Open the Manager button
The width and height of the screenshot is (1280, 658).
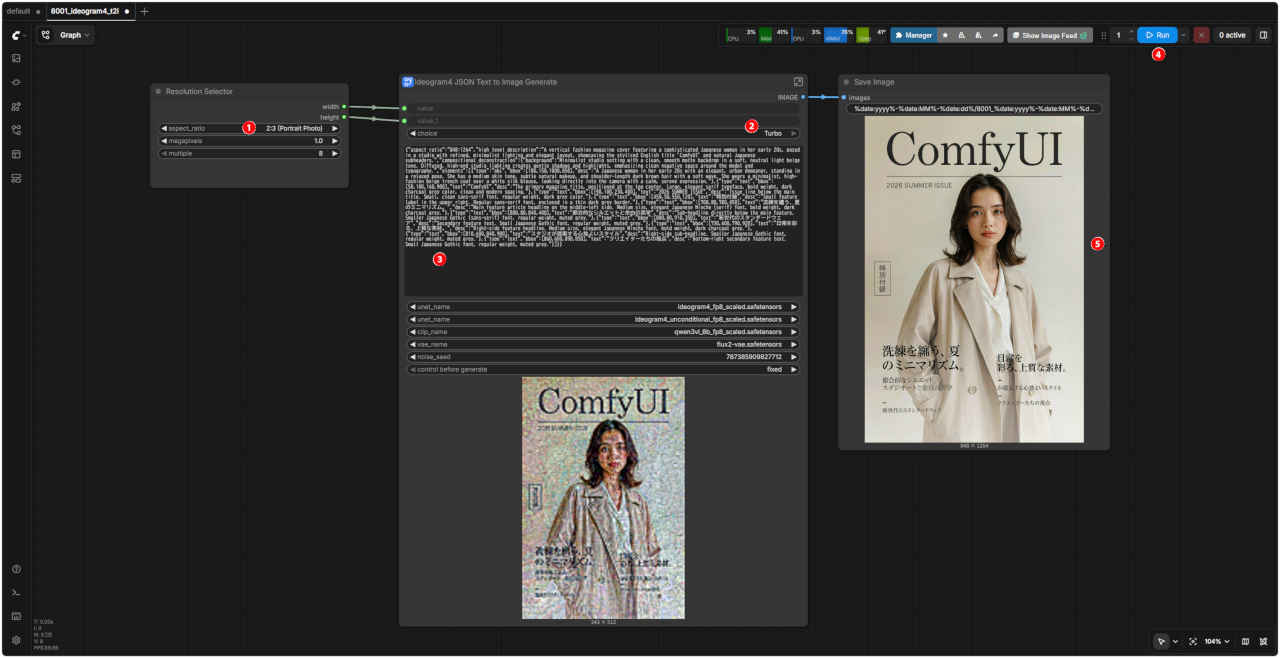(913, 35)
